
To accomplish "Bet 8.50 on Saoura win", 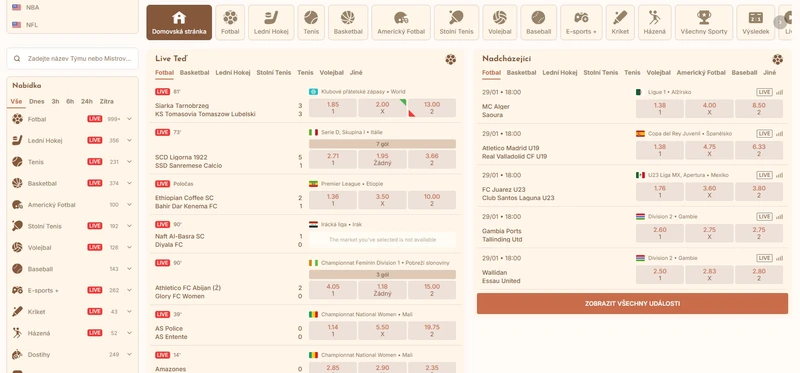I will [759, 109].
